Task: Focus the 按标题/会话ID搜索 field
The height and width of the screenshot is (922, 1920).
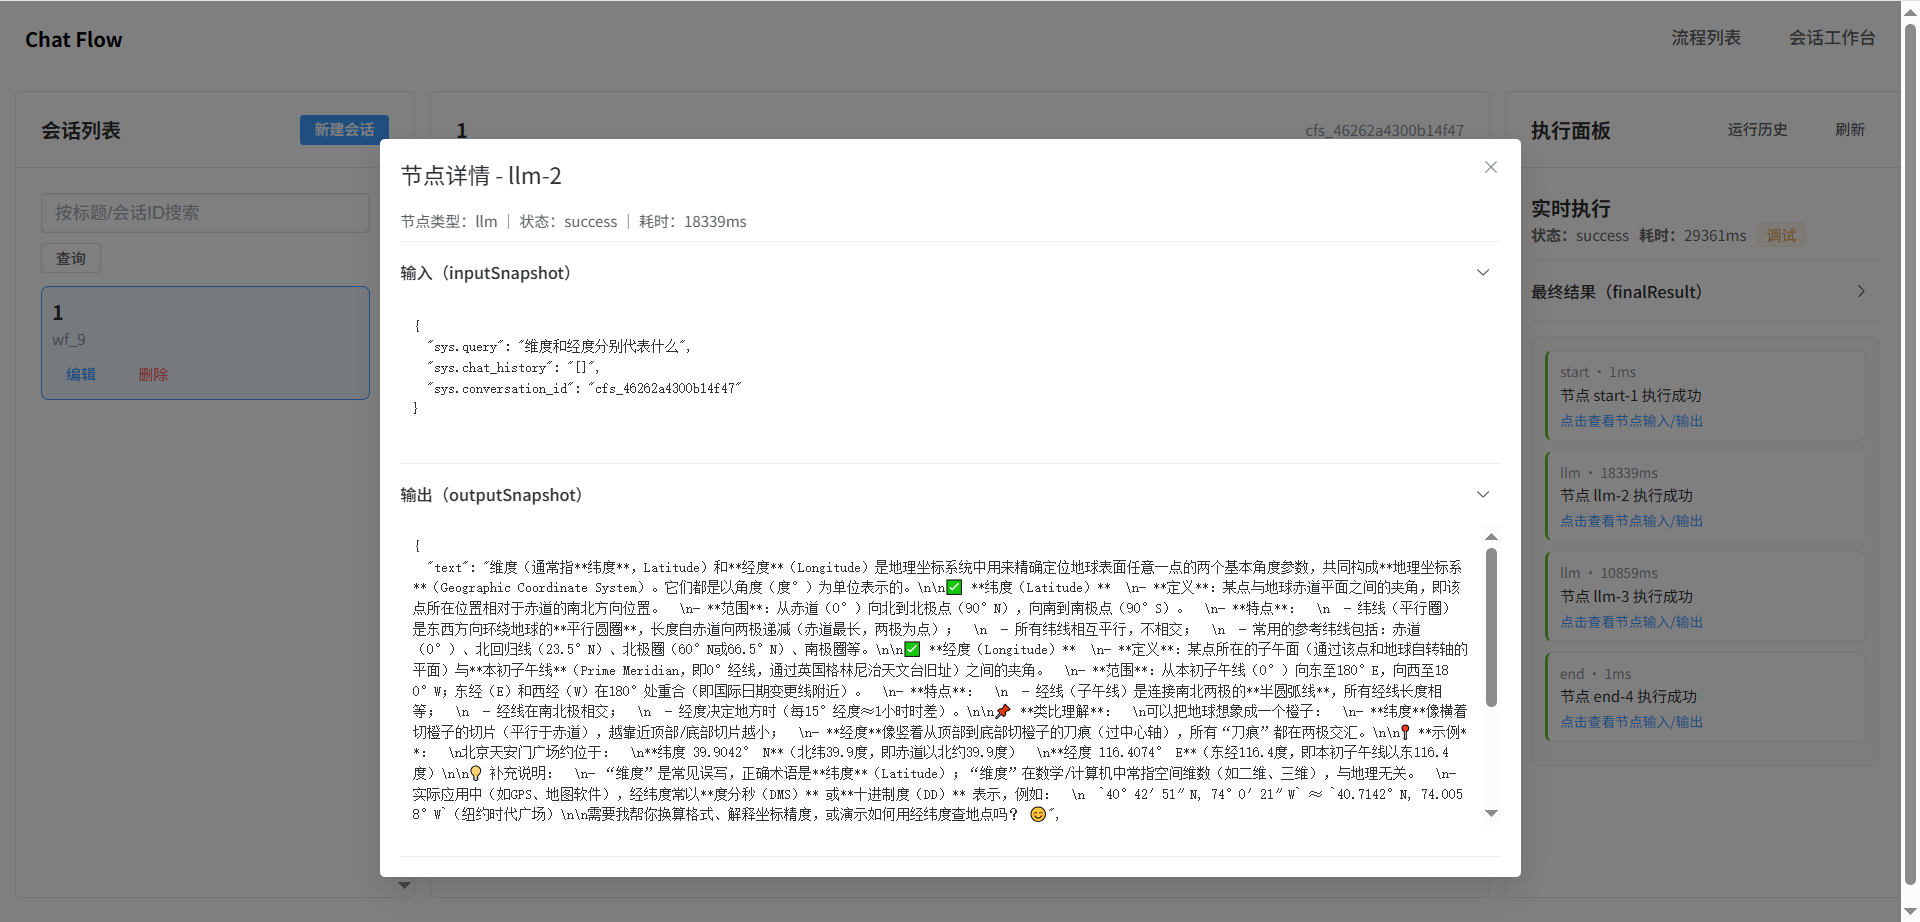Action: coord(205,213)
